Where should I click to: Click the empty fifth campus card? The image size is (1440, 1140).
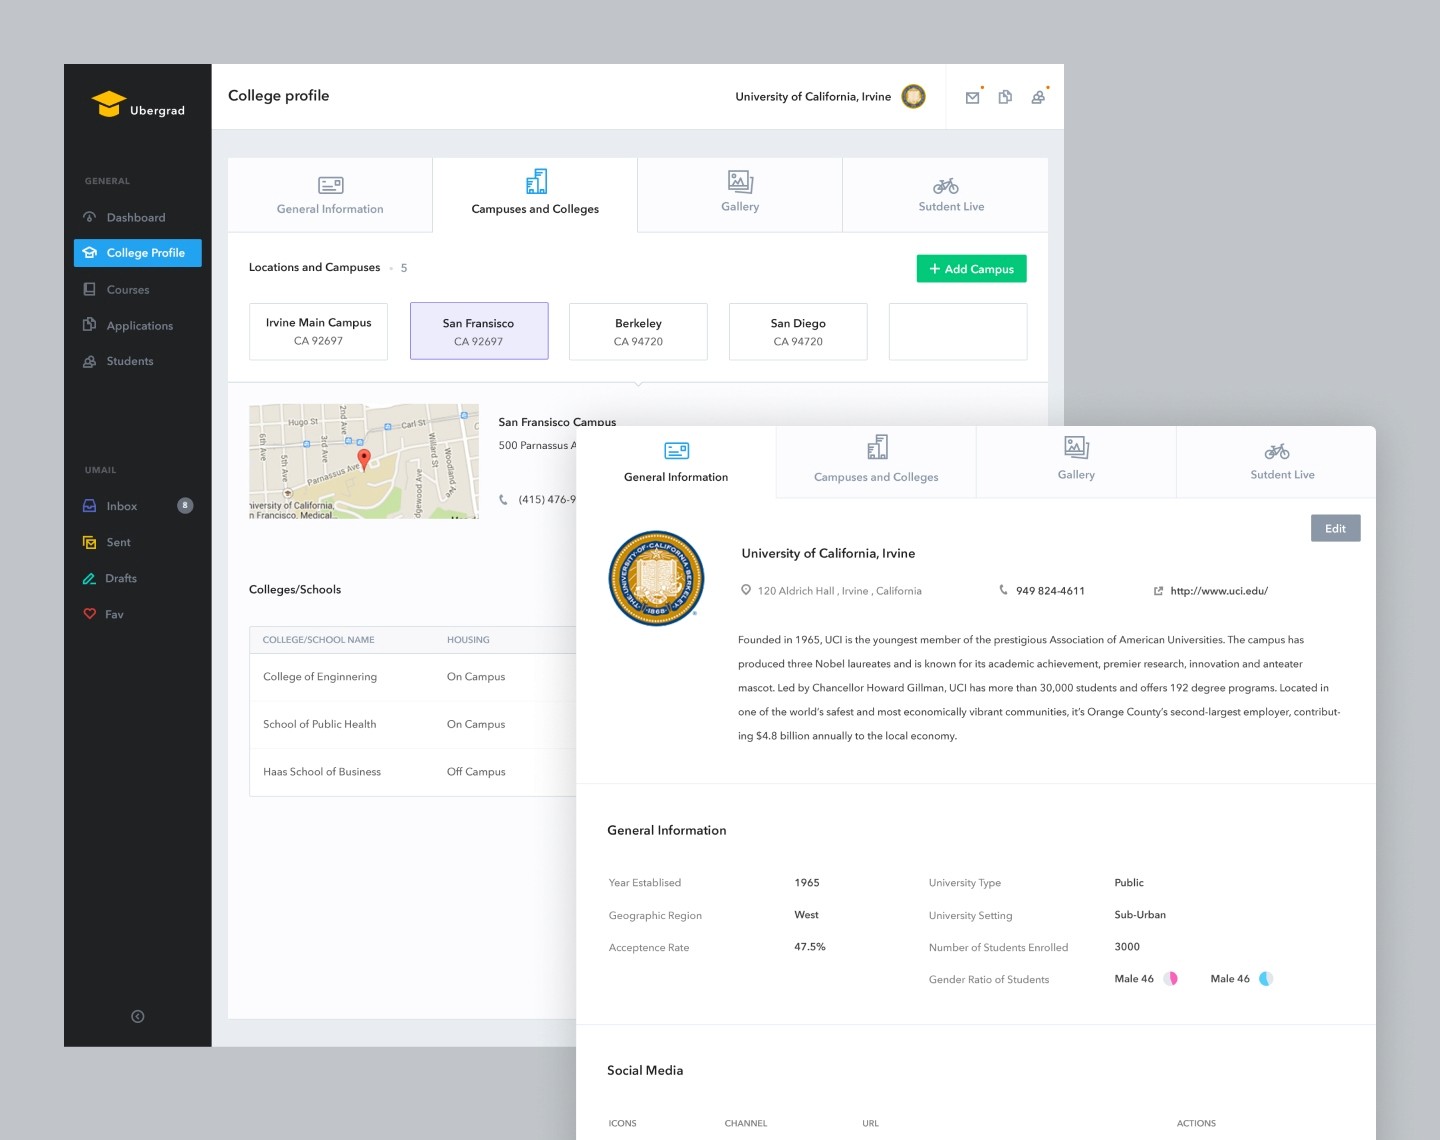click(x=958, y=331)
